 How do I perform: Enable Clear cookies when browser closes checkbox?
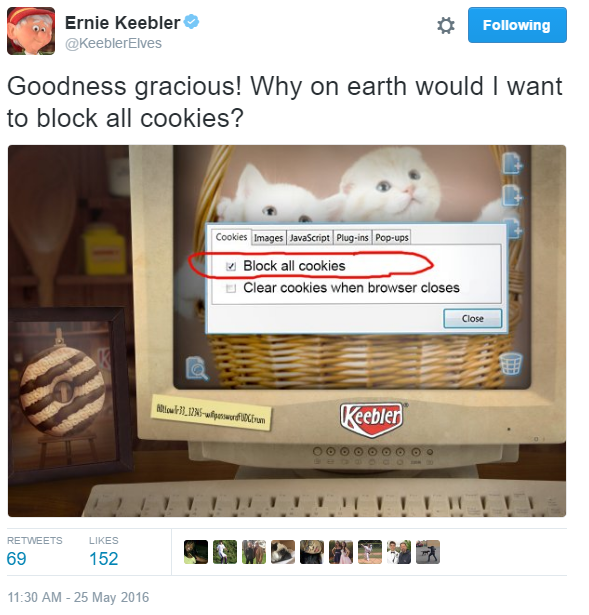pyautogui.click(x=231, y=288)
